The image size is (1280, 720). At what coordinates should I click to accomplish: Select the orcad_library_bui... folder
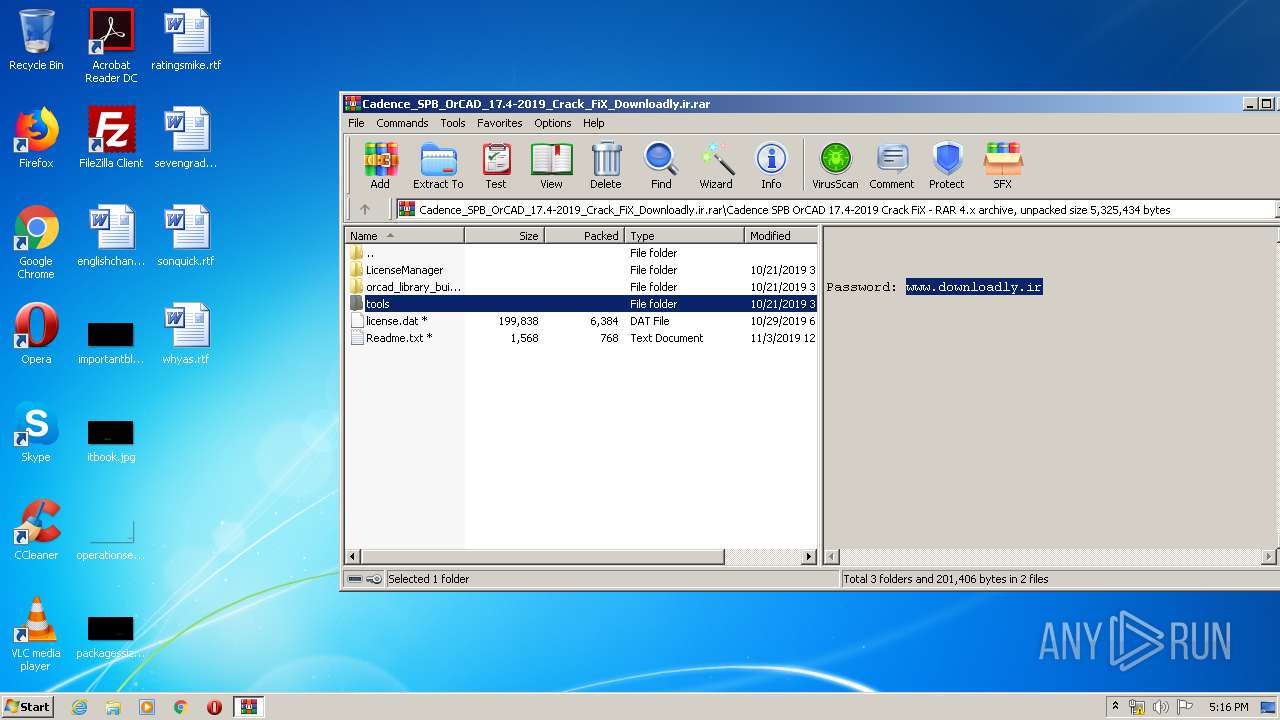click(581, 287)
